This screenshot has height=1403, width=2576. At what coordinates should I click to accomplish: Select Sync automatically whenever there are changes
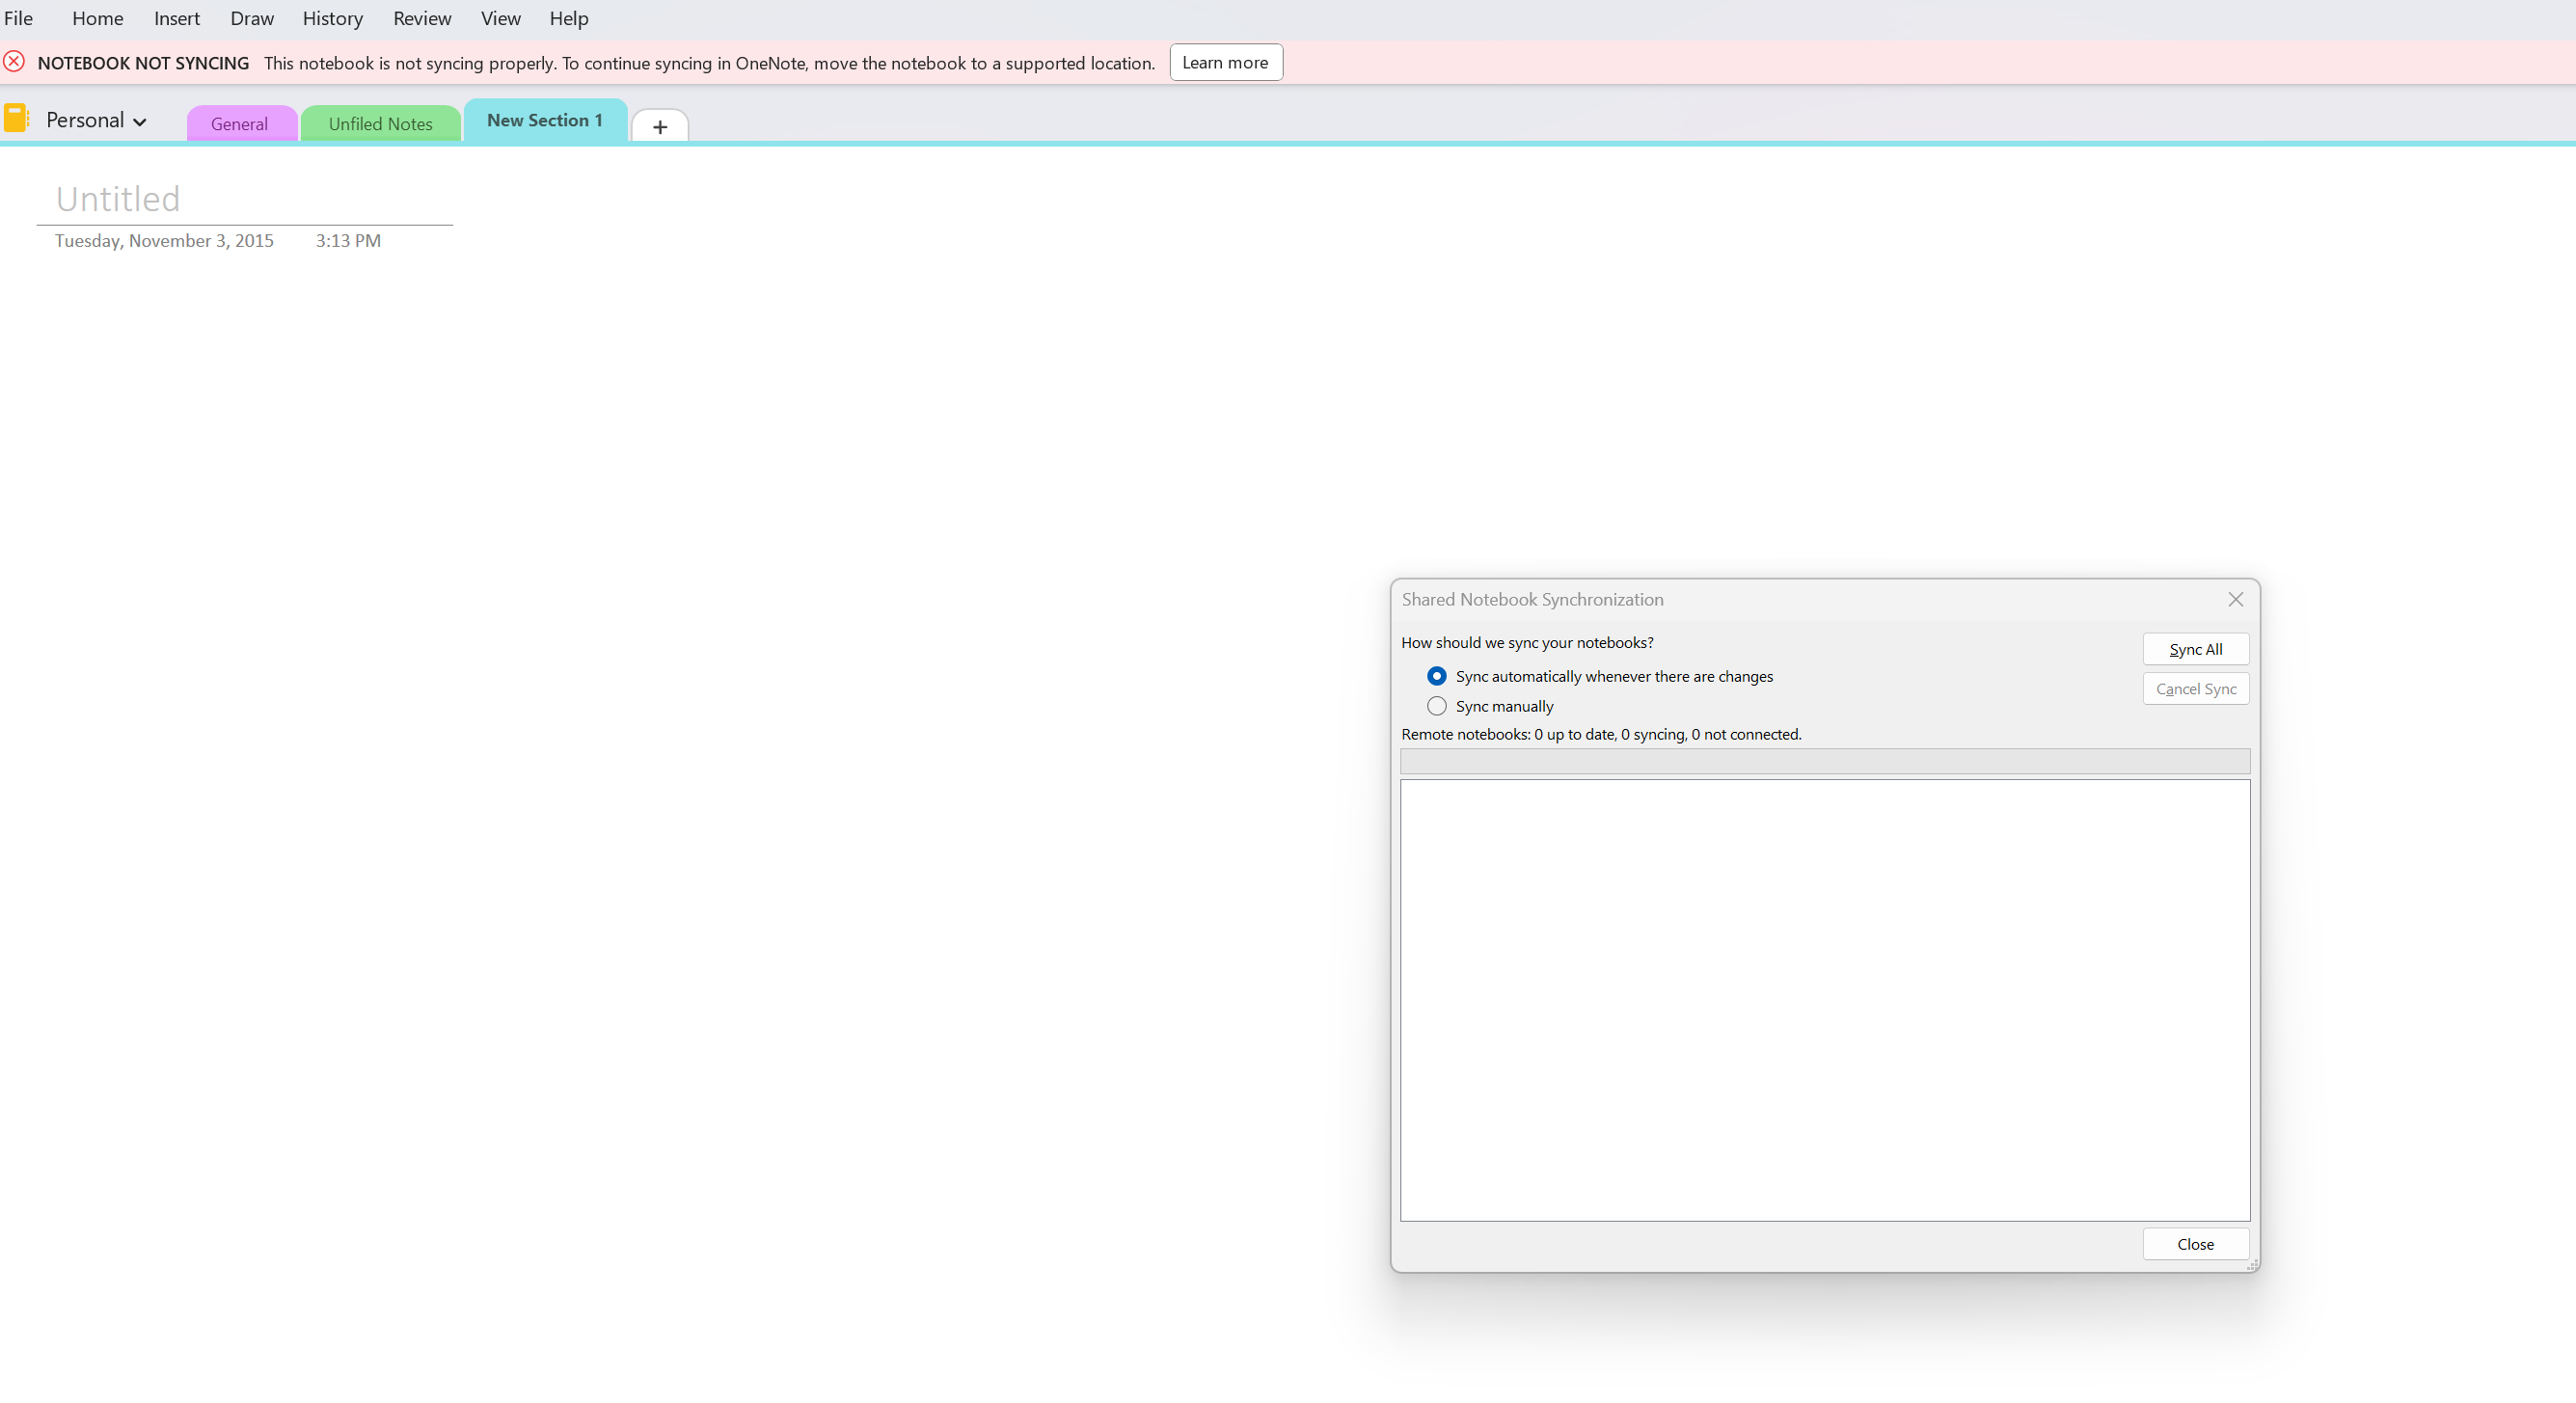coord(1437,676)
